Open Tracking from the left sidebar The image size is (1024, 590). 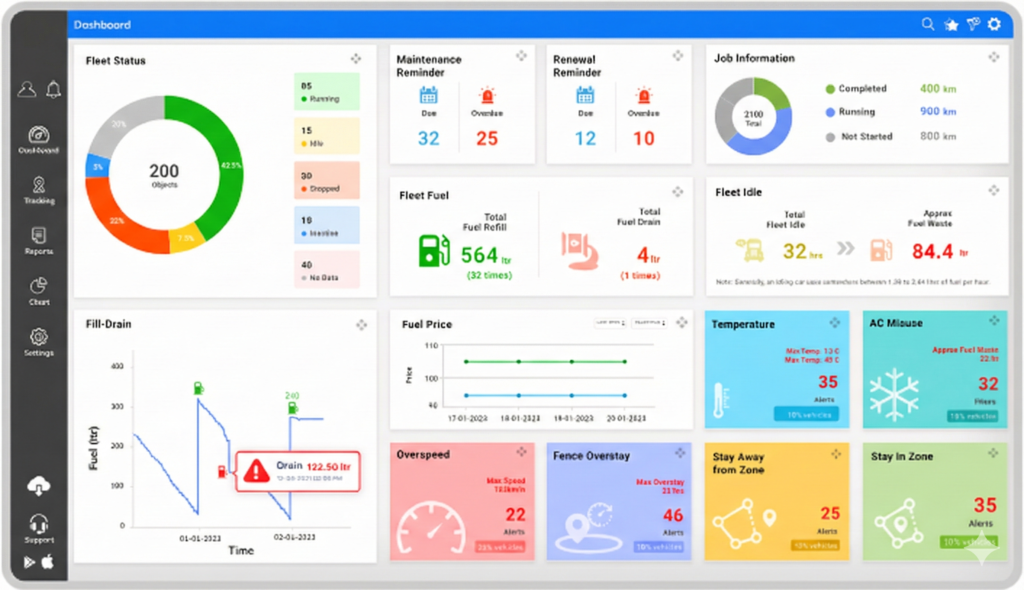(39, 189)
